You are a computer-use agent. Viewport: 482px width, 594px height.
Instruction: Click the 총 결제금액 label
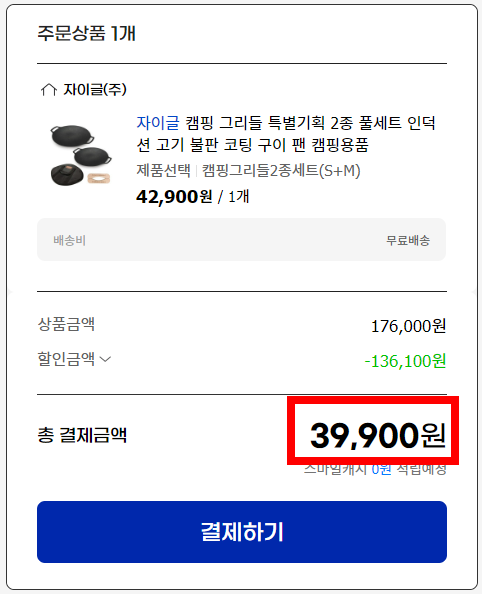tap(82, 435)
